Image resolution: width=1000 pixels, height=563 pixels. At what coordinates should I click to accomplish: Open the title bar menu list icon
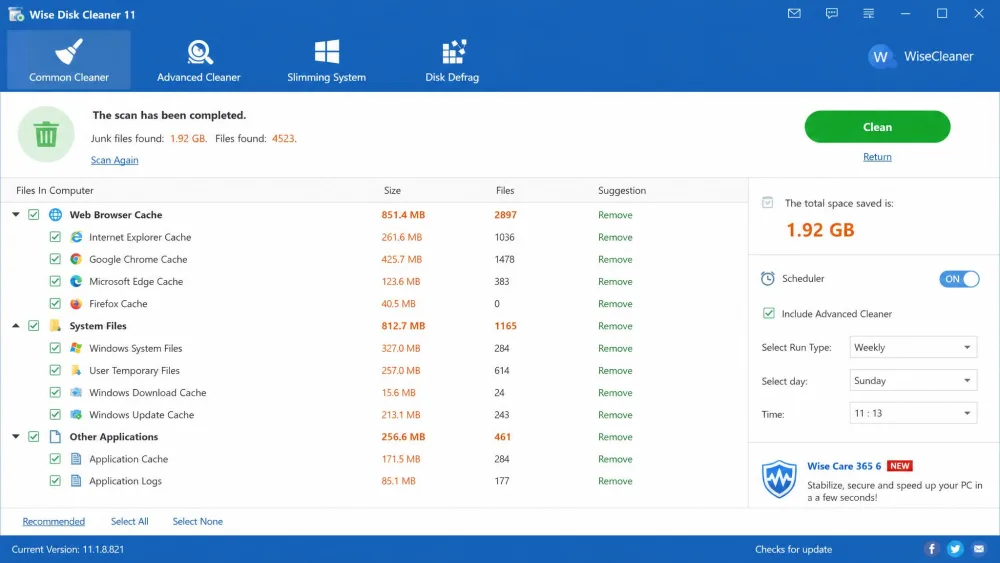[869, 13]
